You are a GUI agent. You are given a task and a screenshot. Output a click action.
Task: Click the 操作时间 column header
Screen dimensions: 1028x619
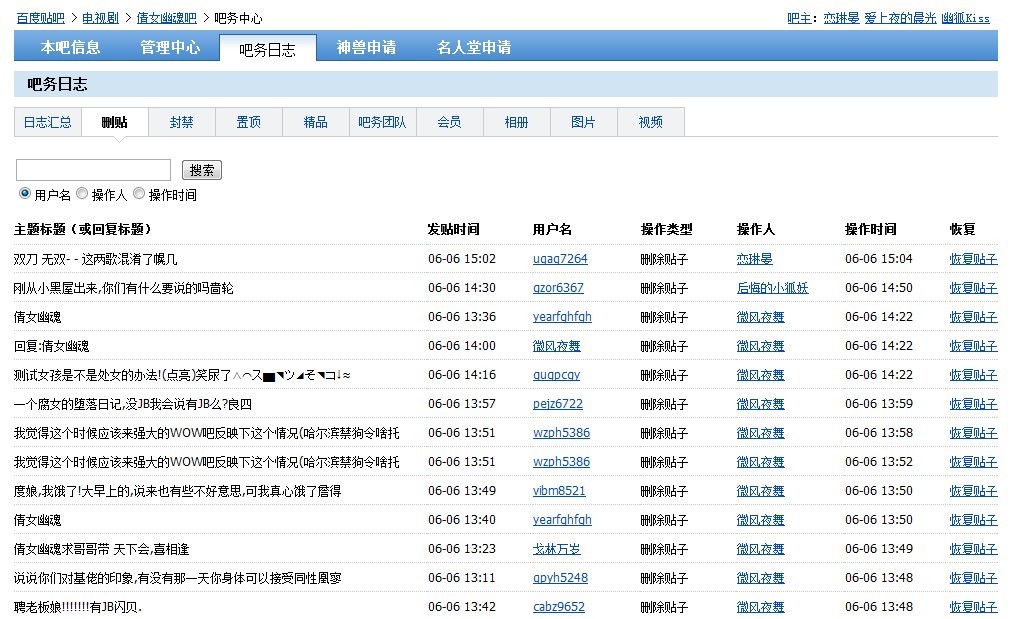point(871,229)
